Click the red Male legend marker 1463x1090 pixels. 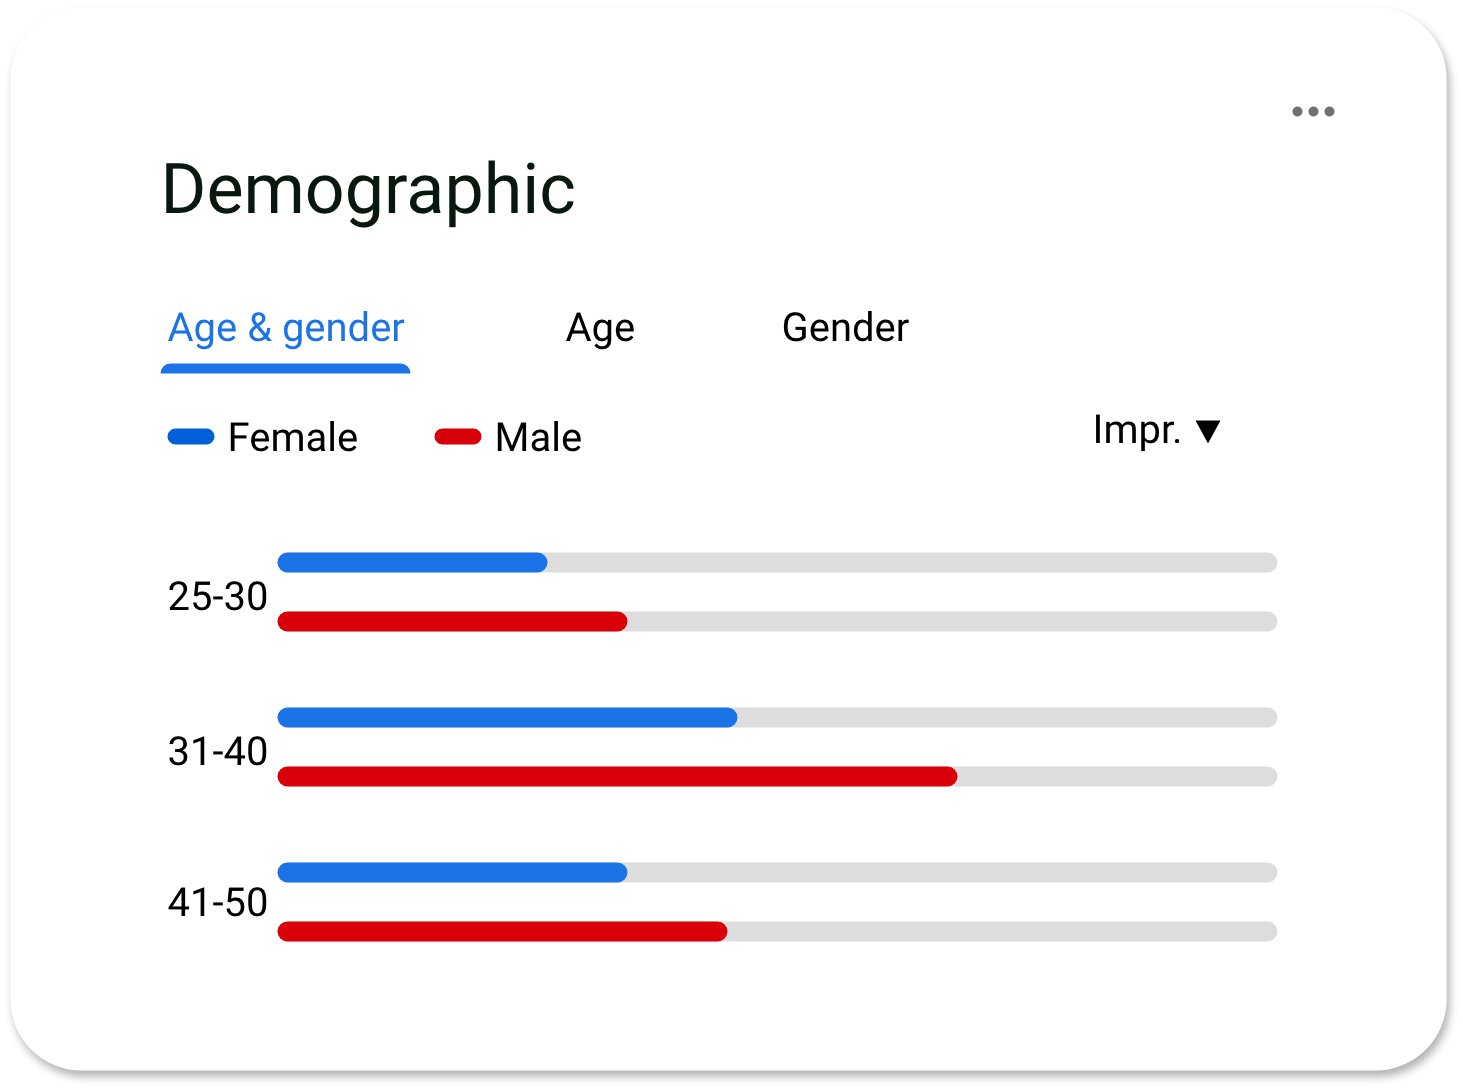pyautogui.click(x=458, y=436)
